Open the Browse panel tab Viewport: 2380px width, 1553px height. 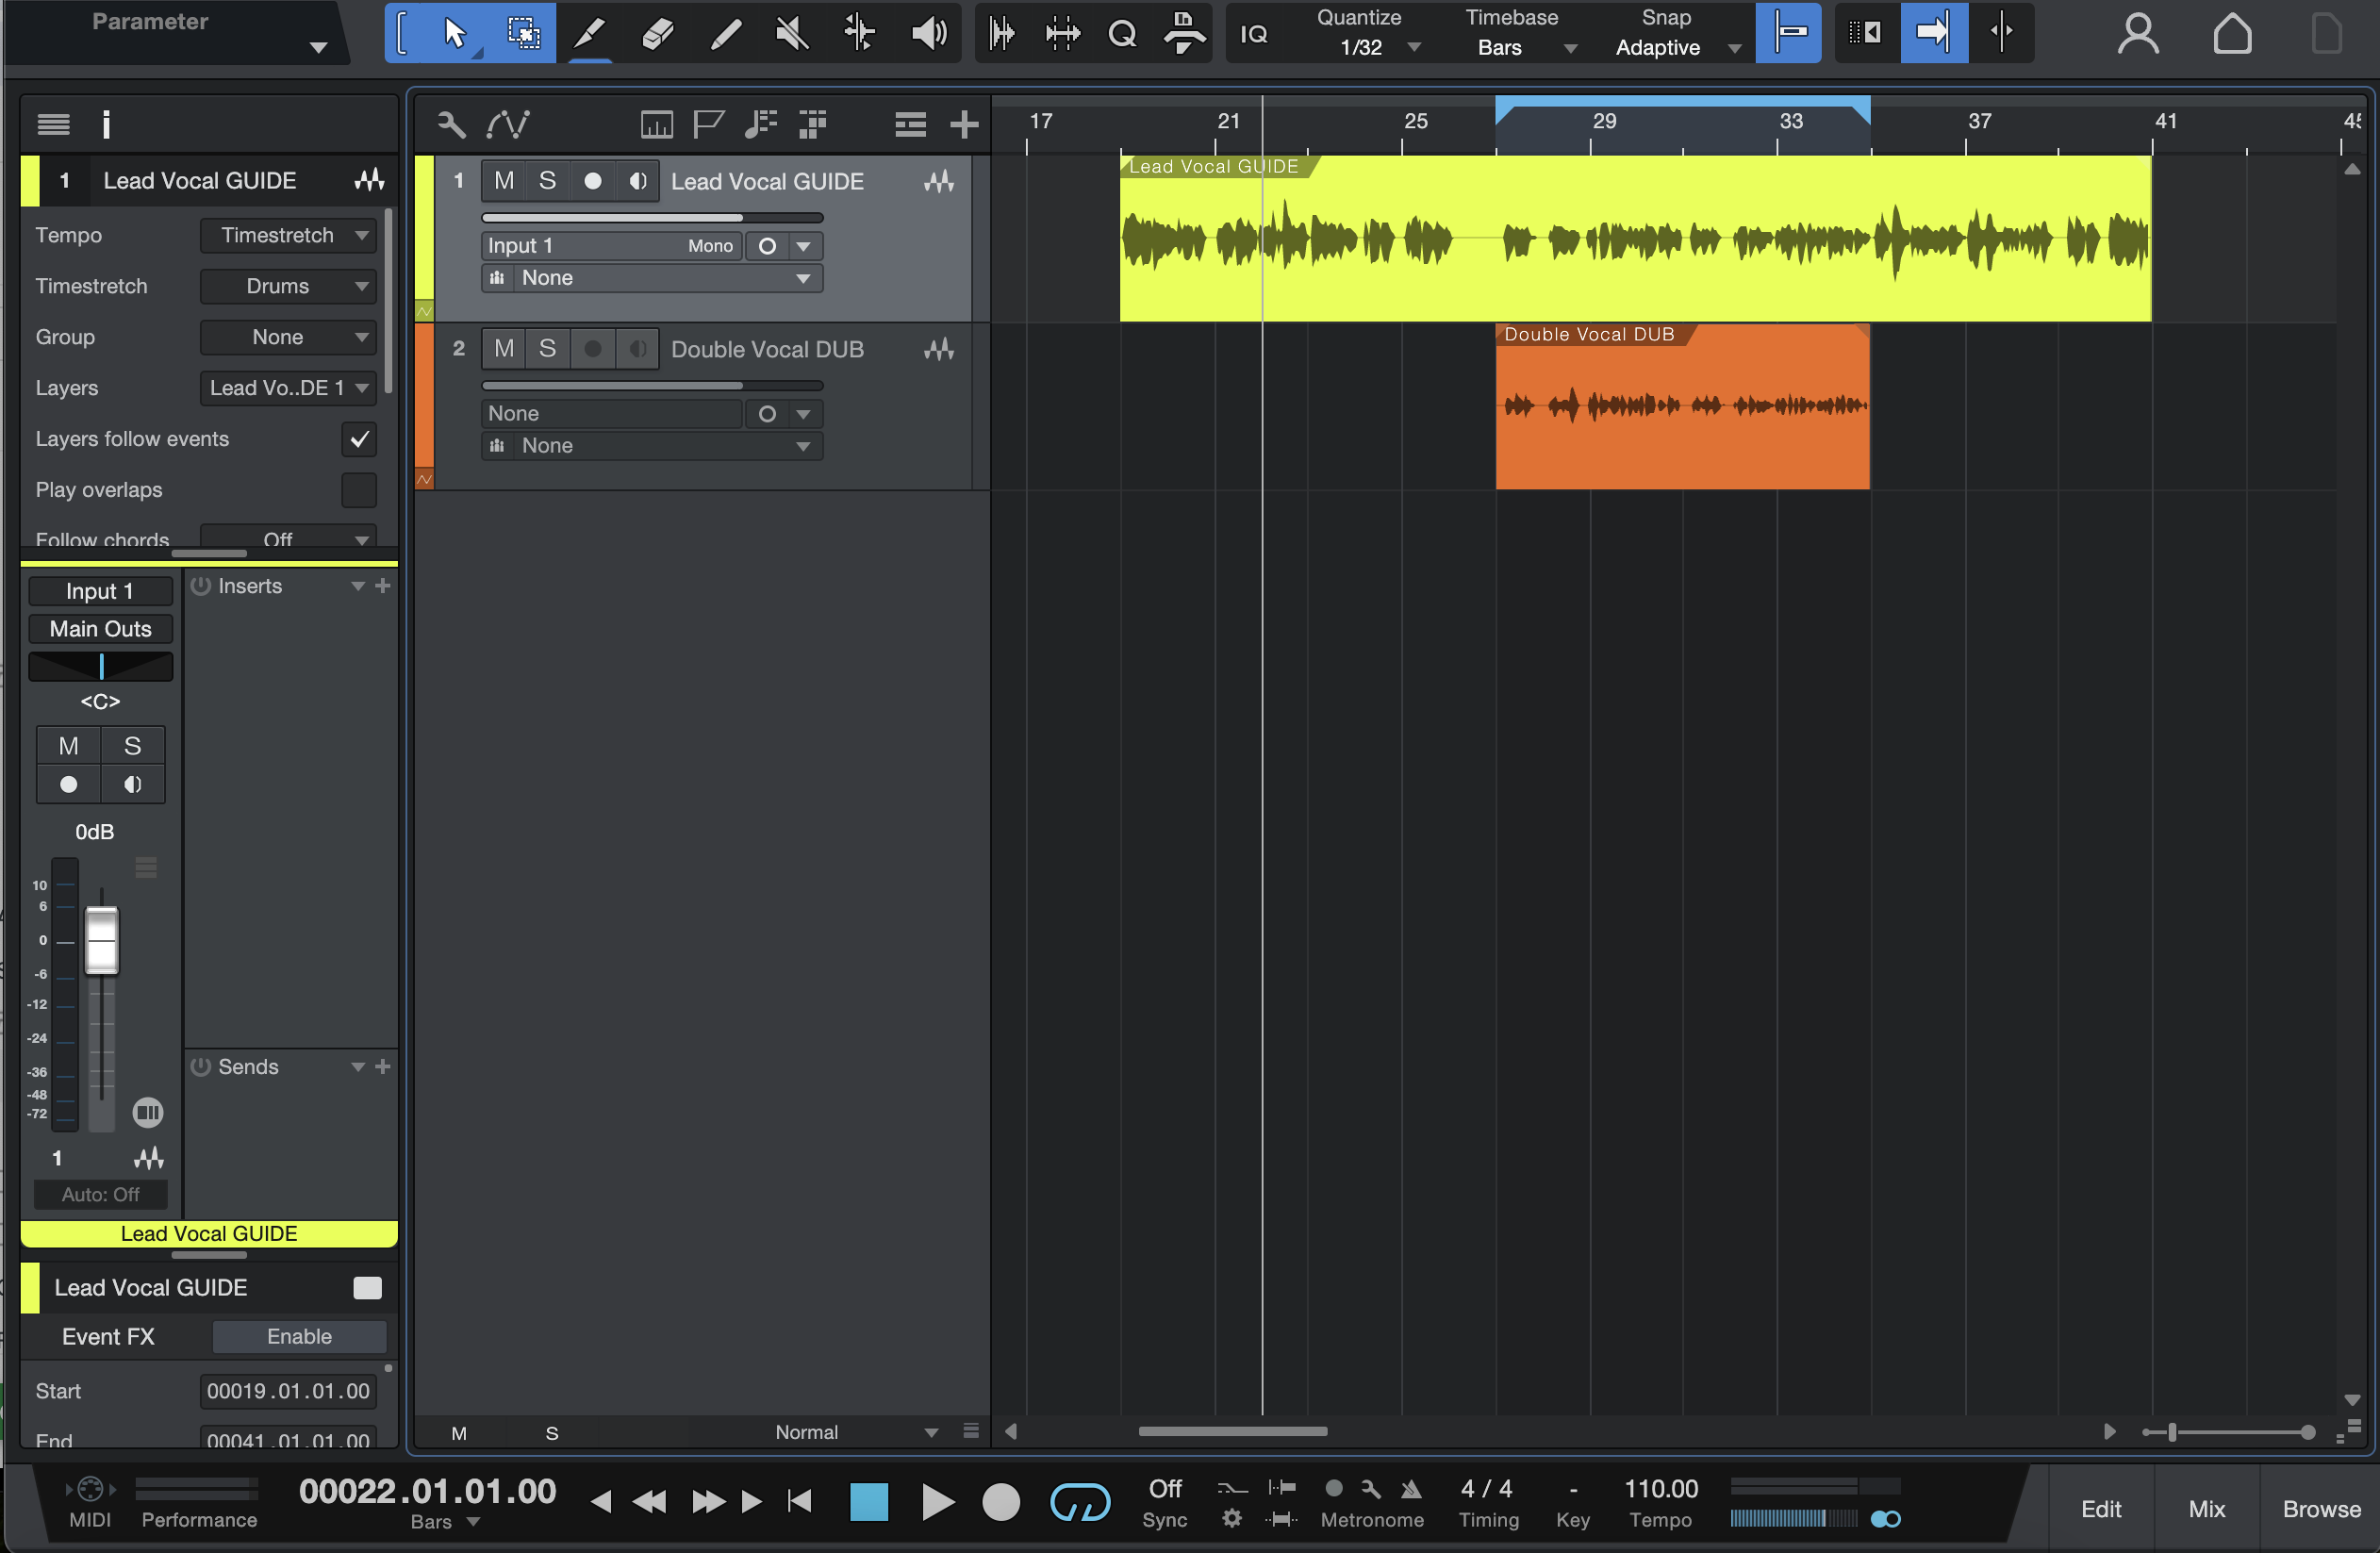coord(2320,1508)
